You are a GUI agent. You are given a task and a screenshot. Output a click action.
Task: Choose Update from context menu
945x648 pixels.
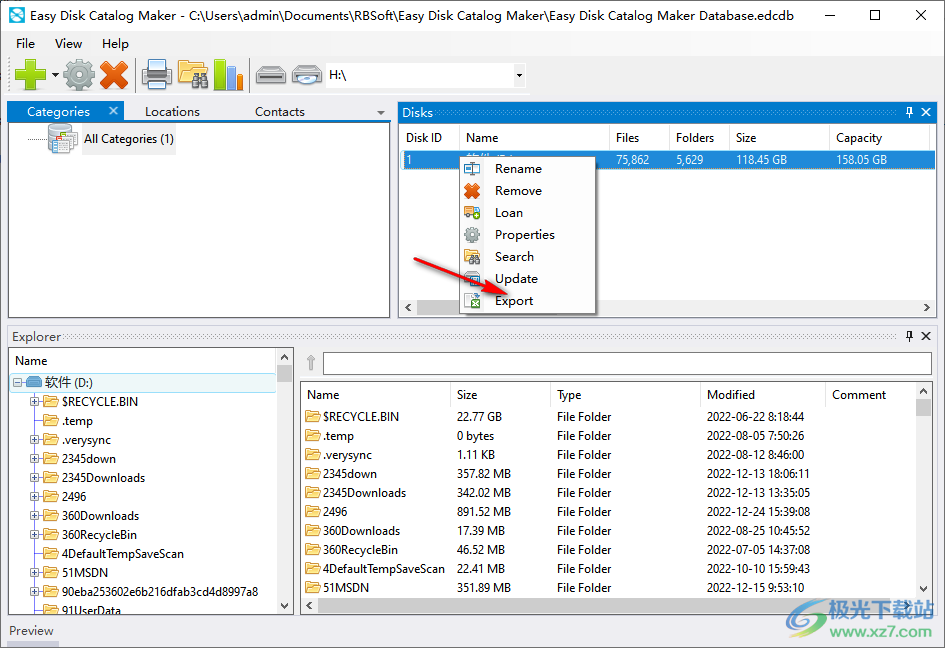point(527,278)
